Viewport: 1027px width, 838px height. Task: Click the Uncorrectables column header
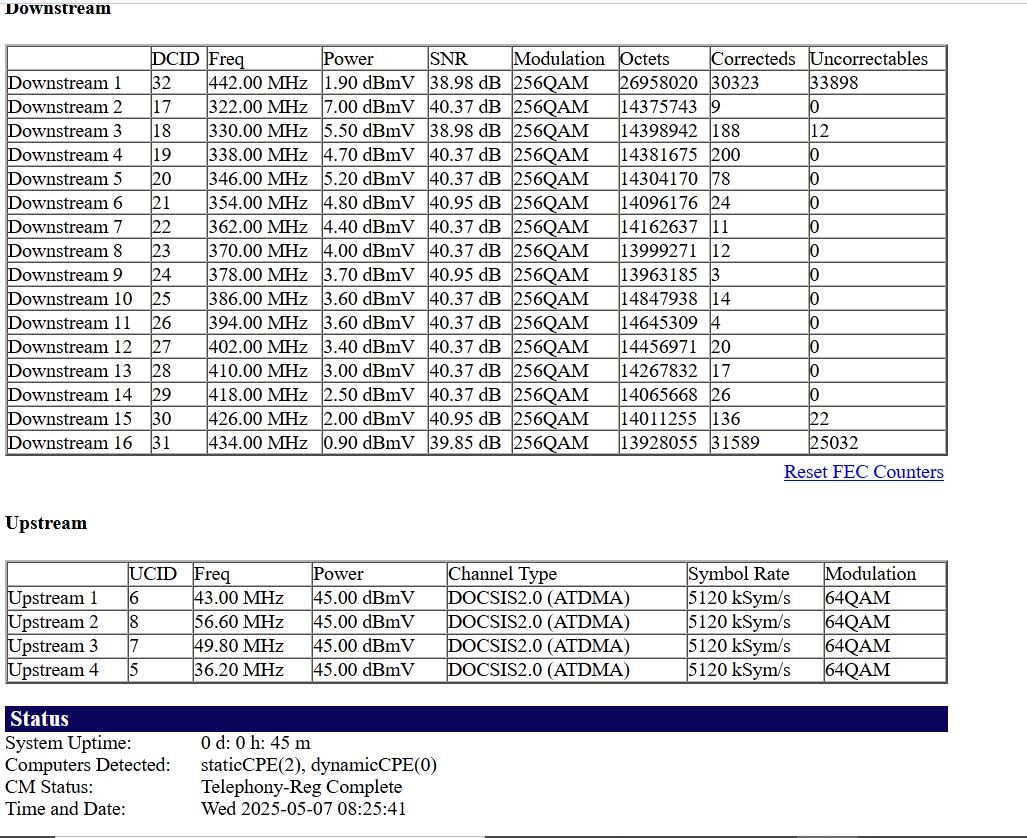pos(868,59)
